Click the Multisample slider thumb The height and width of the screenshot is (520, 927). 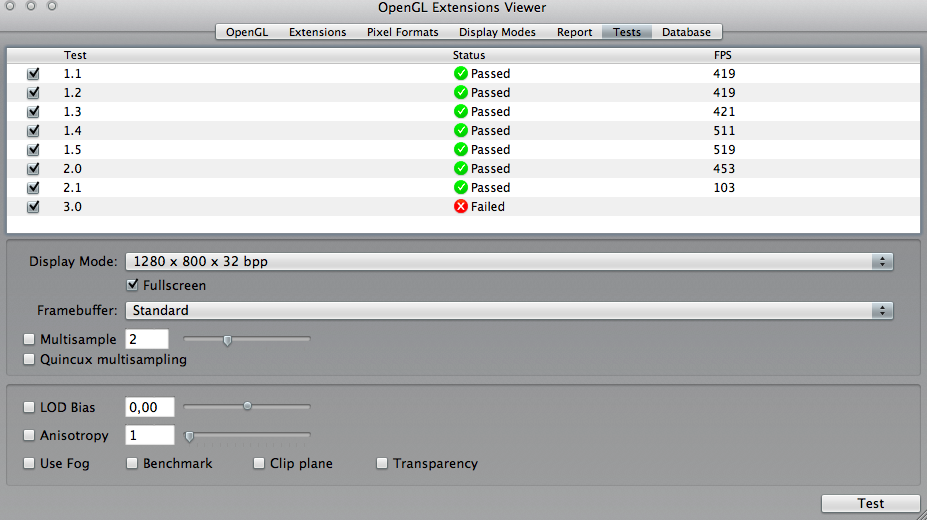tap(227, 340)
